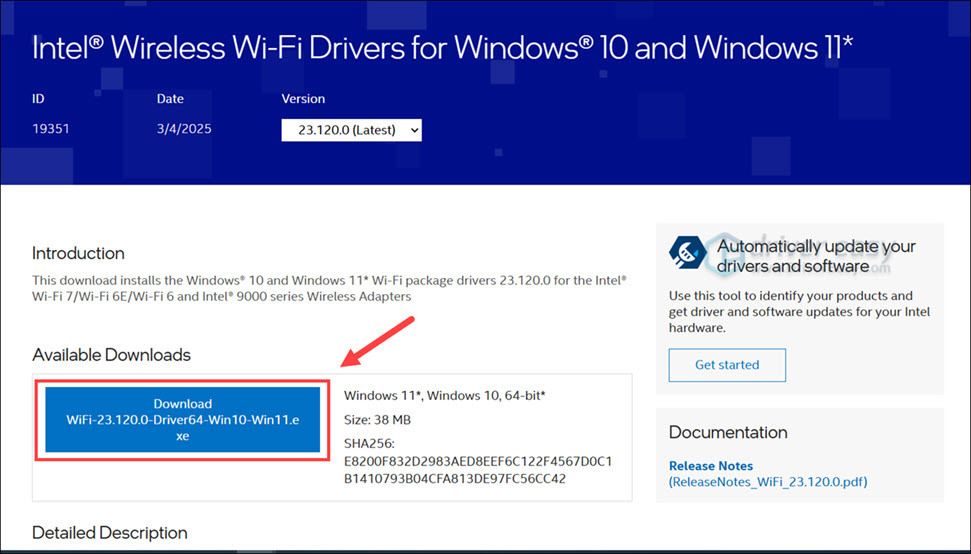This screenshot has width=971, height=554.
Task: Open the Release Notes link
Action: click(711, 466)
